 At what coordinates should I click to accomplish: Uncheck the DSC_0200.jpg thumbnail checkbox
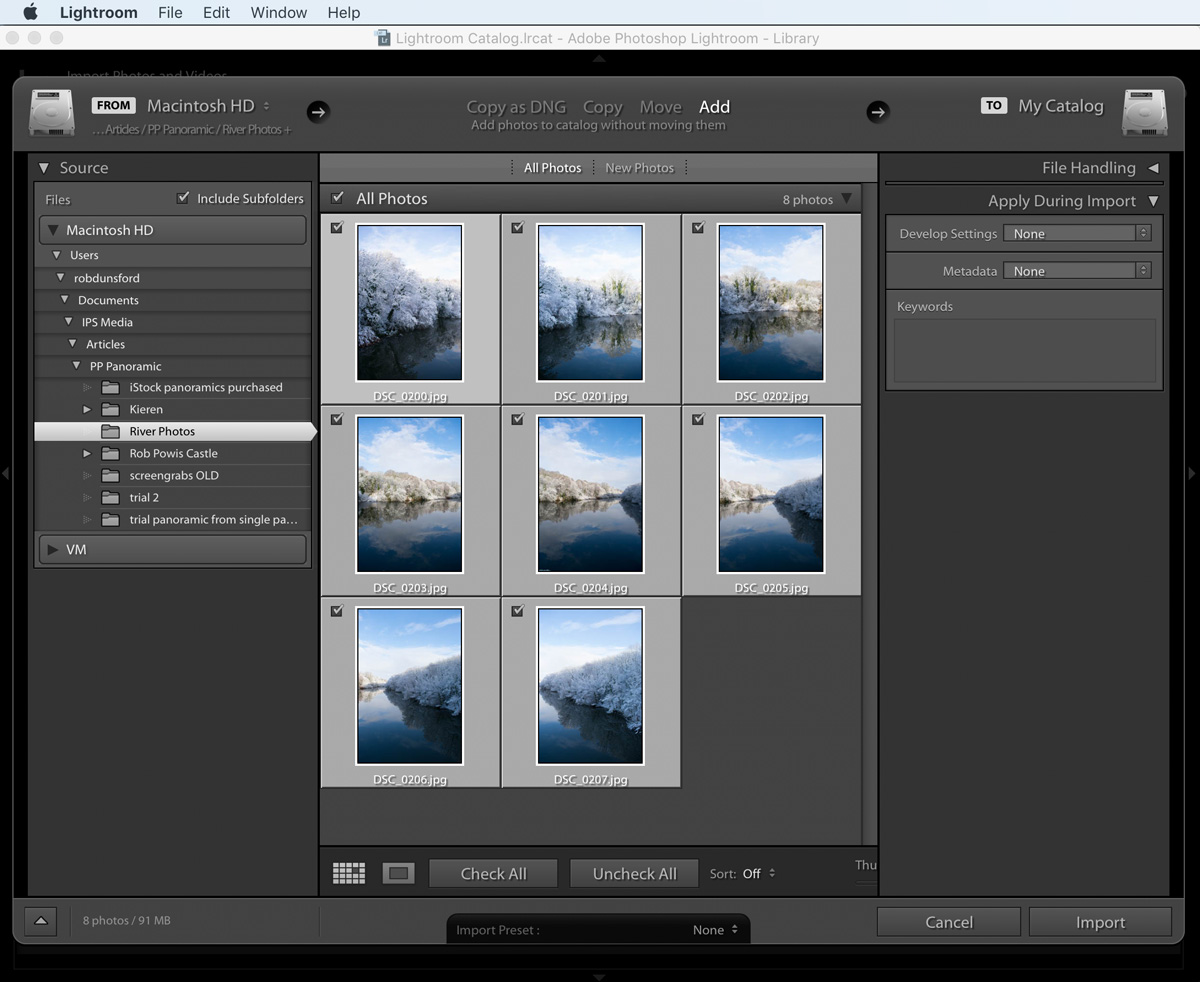point(336,227)
